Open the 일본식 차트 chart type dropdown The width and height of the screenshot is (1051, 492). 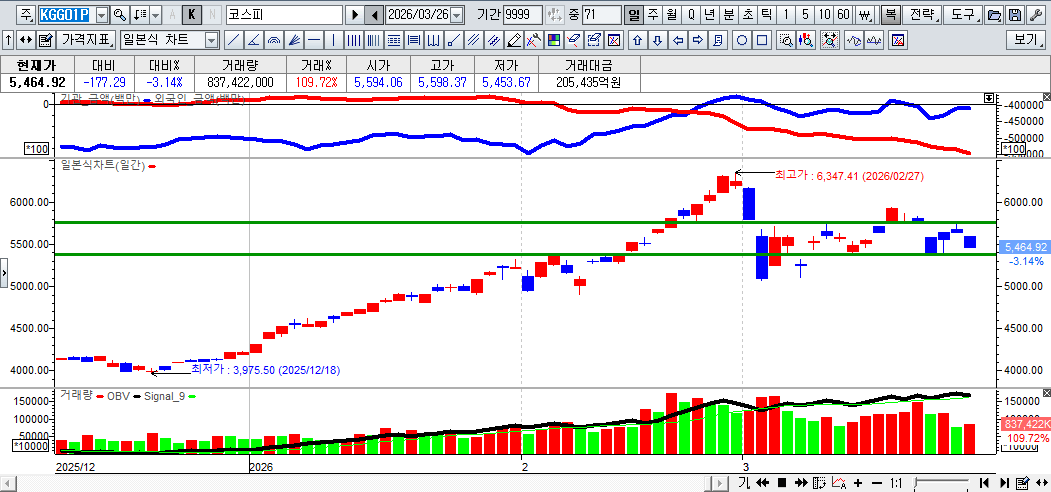point(211,40)
